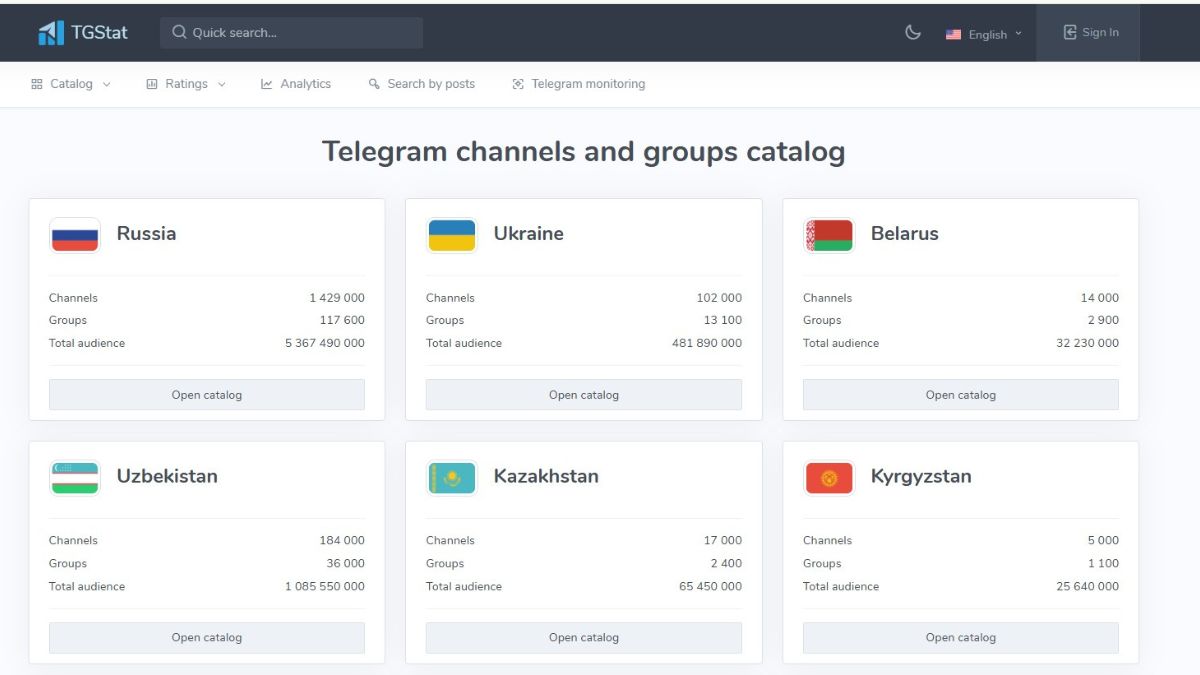Viewport: 1200px width, 675px height.
Task: Focus the Quick search field
Action: [291, 33]
